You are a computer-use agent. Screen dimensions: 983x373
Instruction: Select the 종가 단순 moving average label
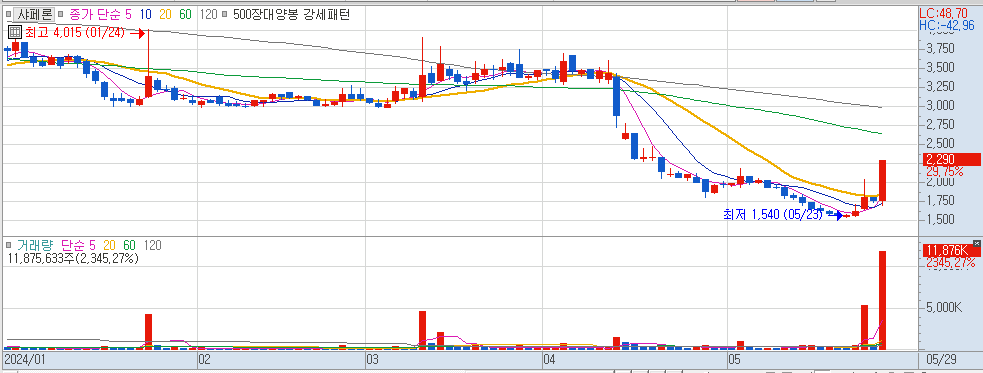pos(96,14)
